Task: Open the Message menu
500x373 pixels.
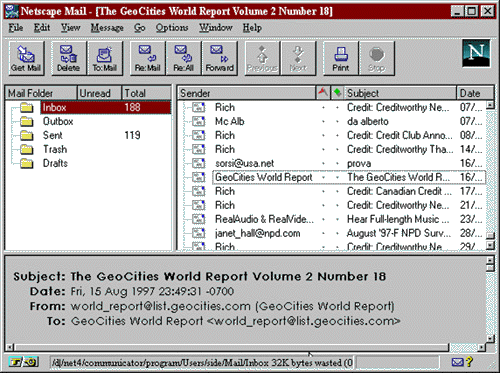Action: click(x=107, y=28)
